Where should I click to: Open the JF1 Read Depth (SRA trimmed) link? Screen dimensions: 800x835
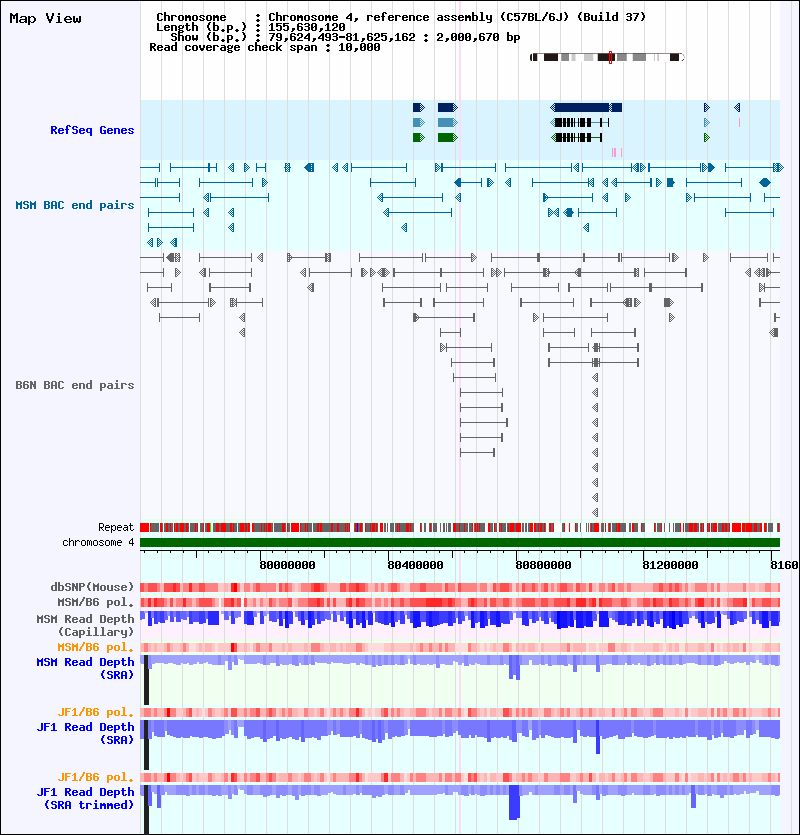point(85,798)
